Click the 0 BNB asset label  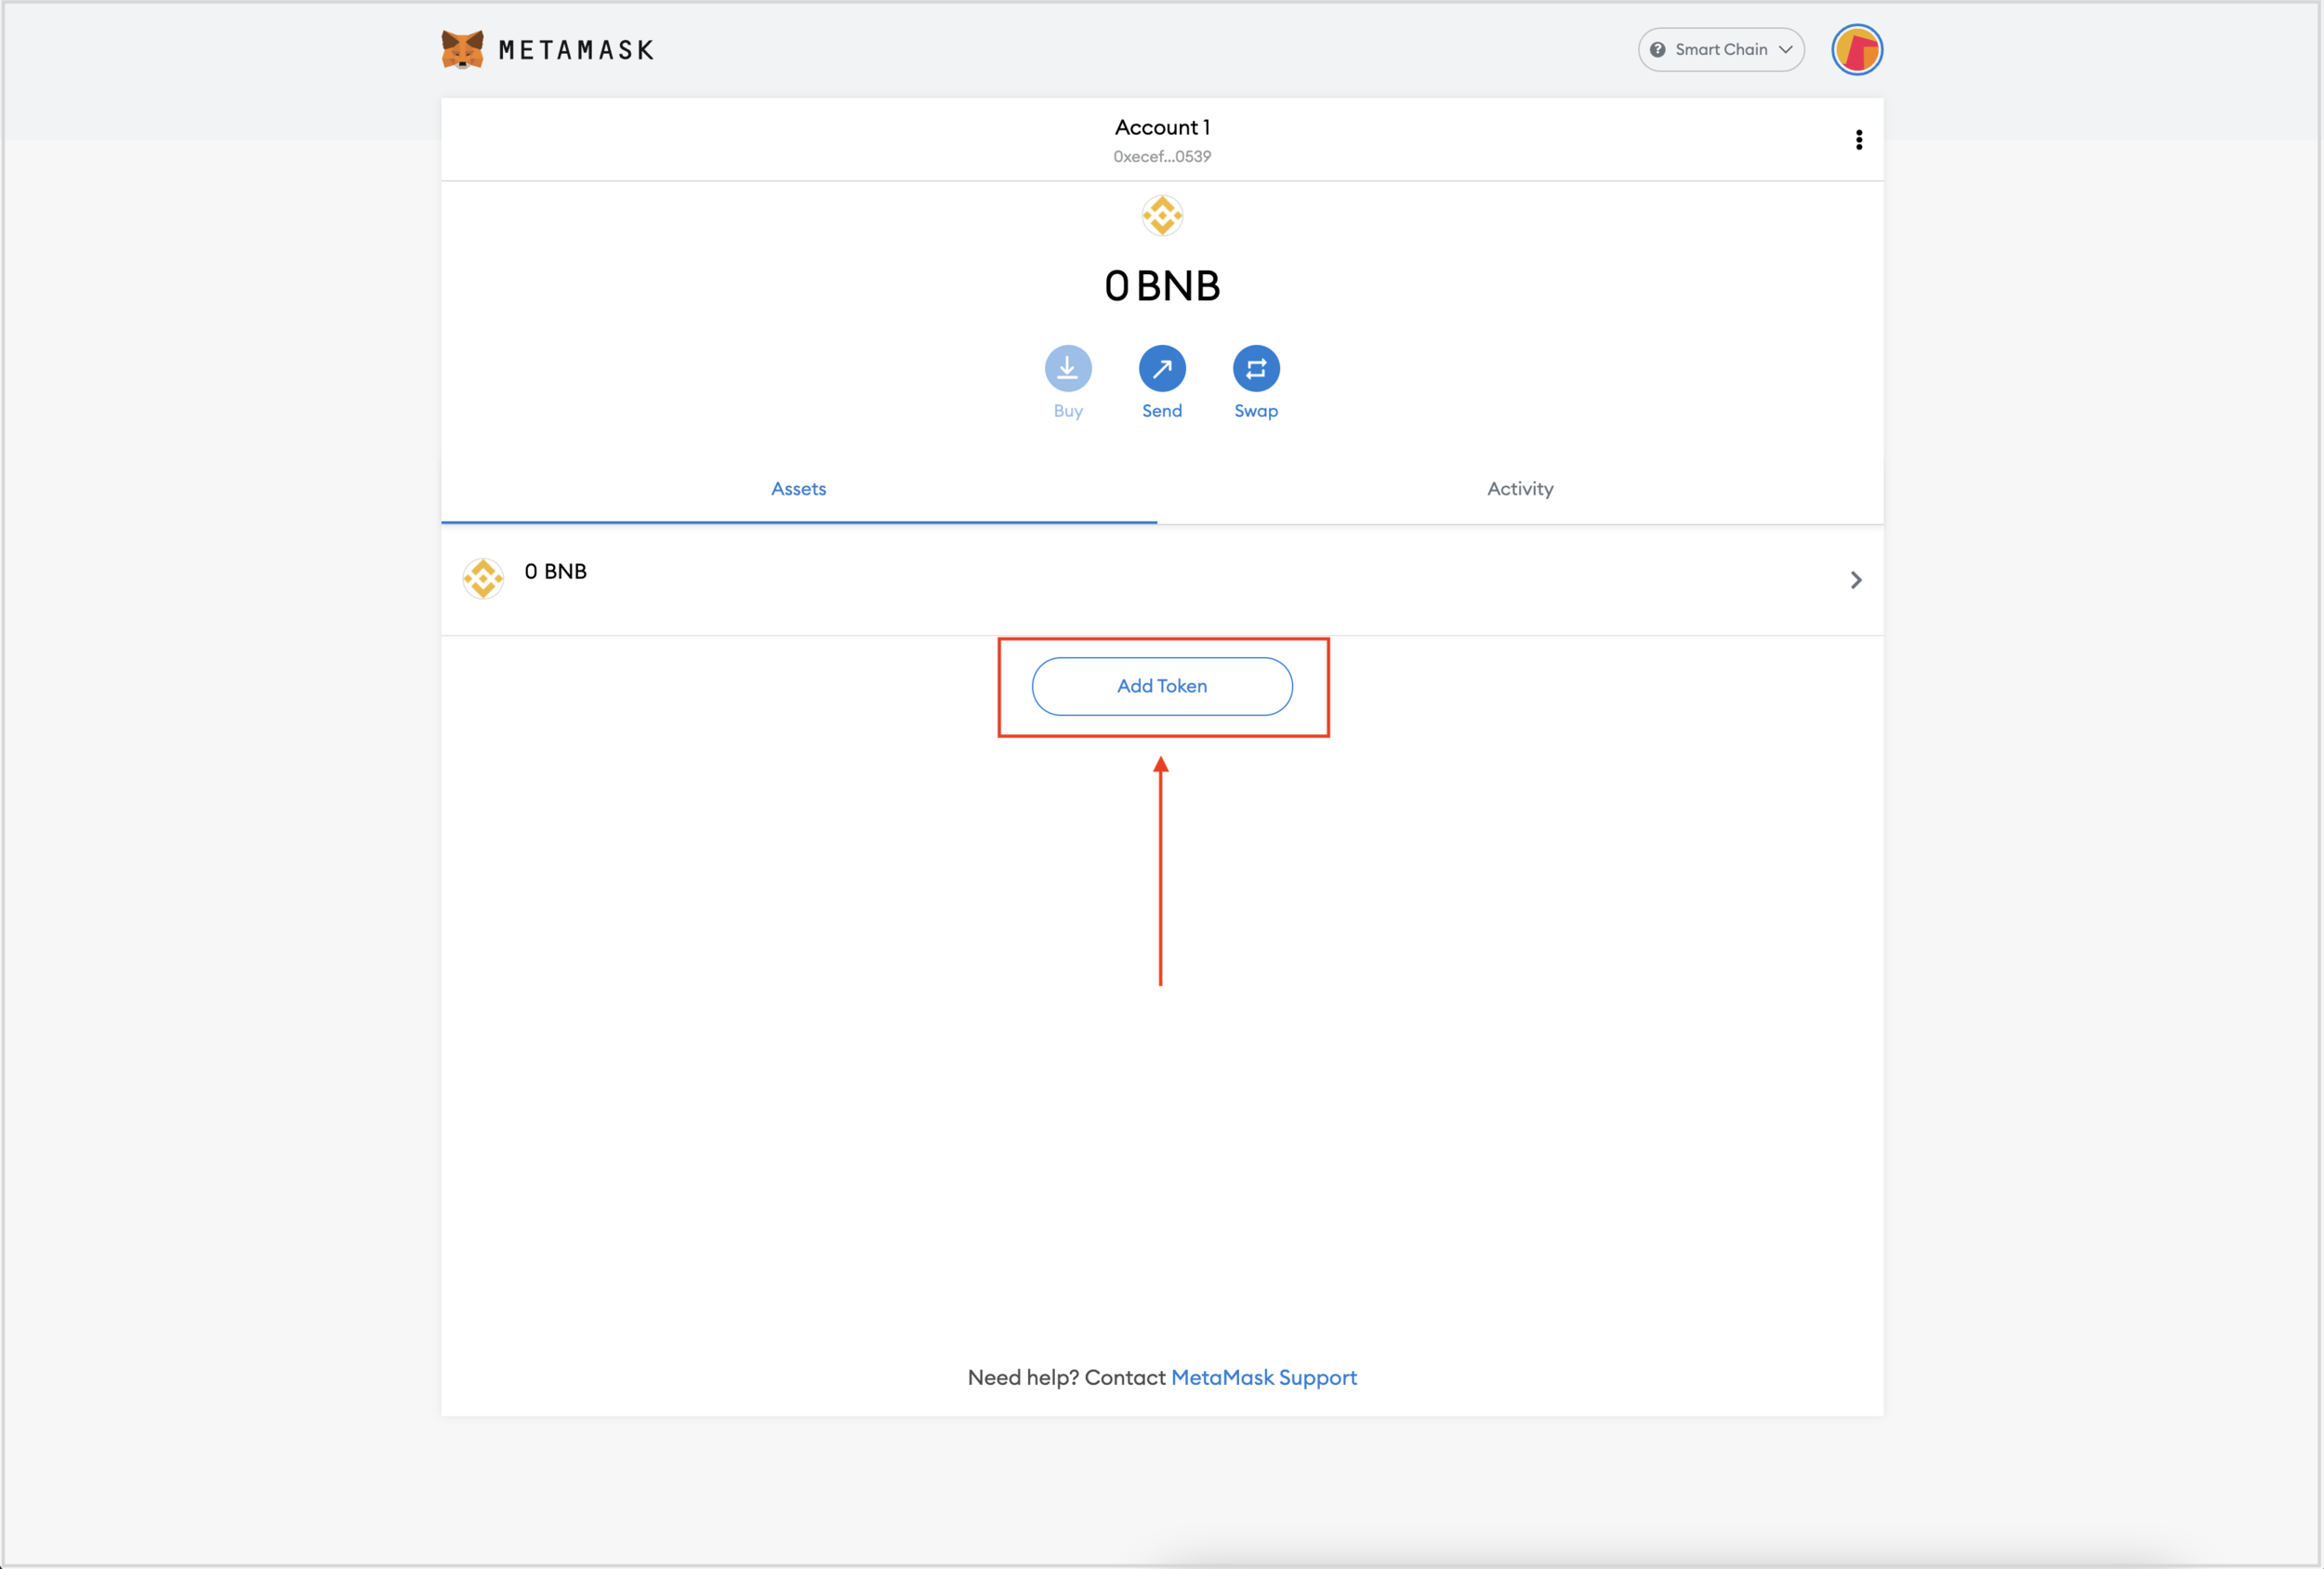[556, 571]
